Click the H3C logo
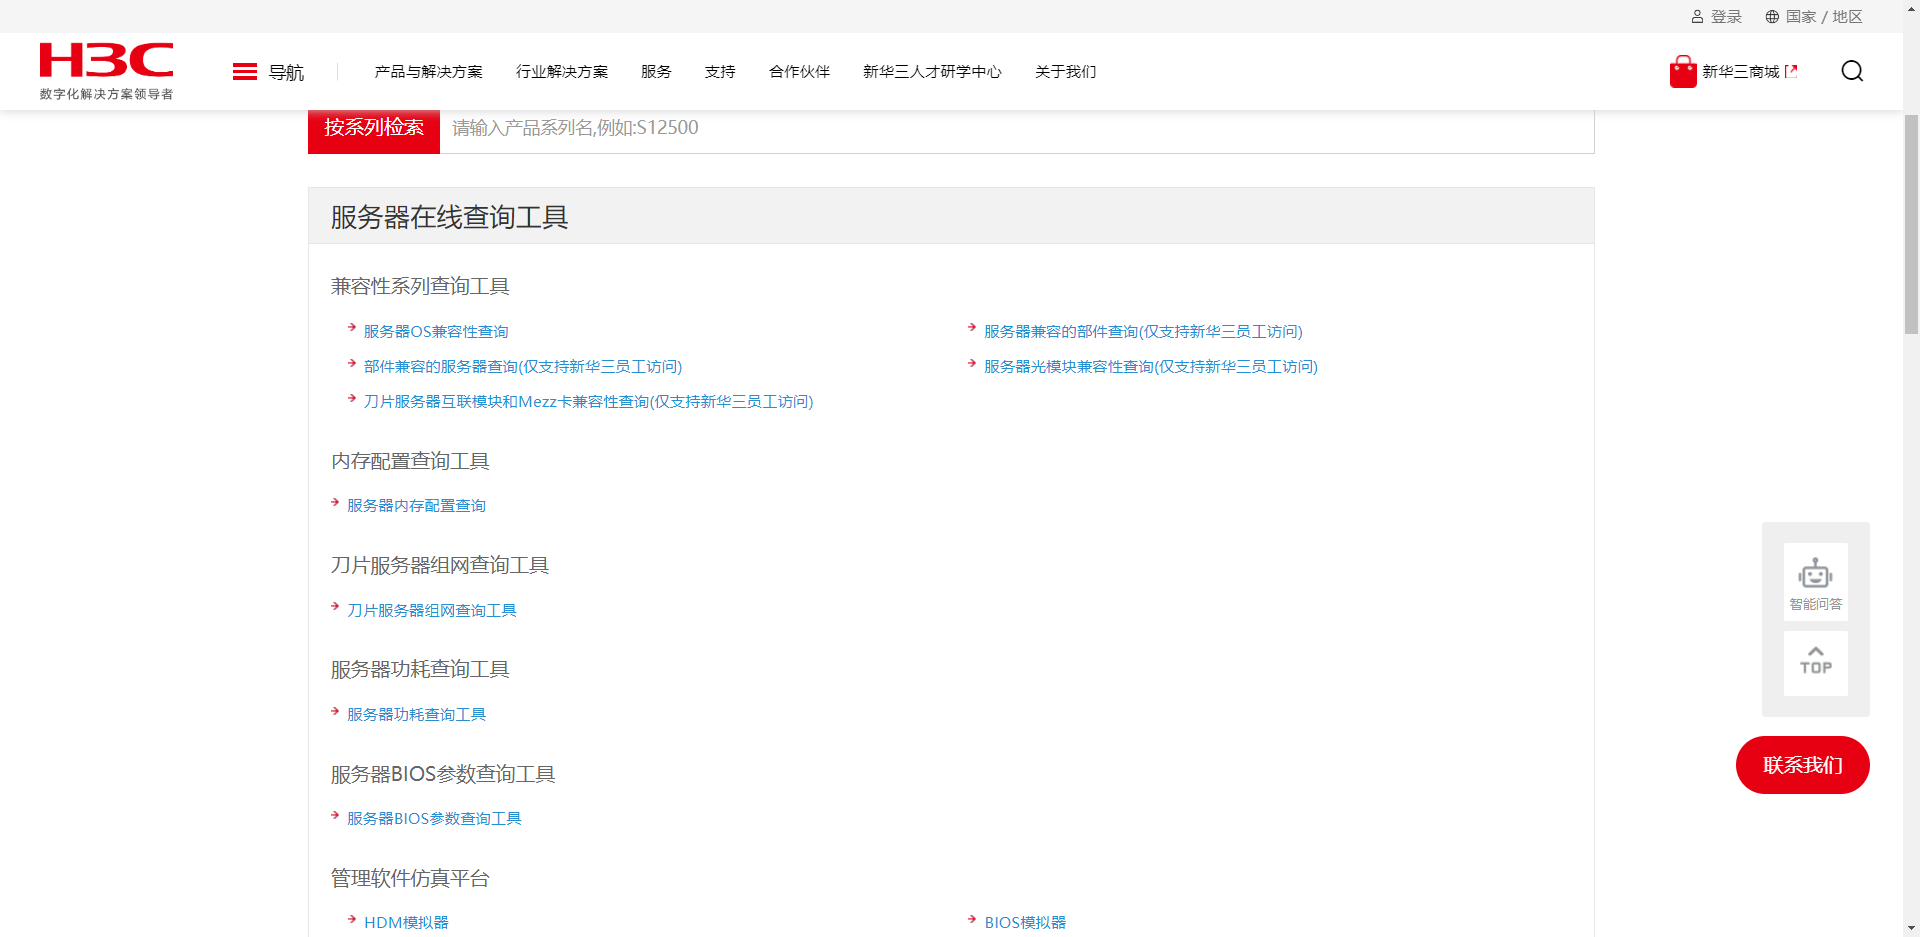1920x937 pixels. [106, 60]
